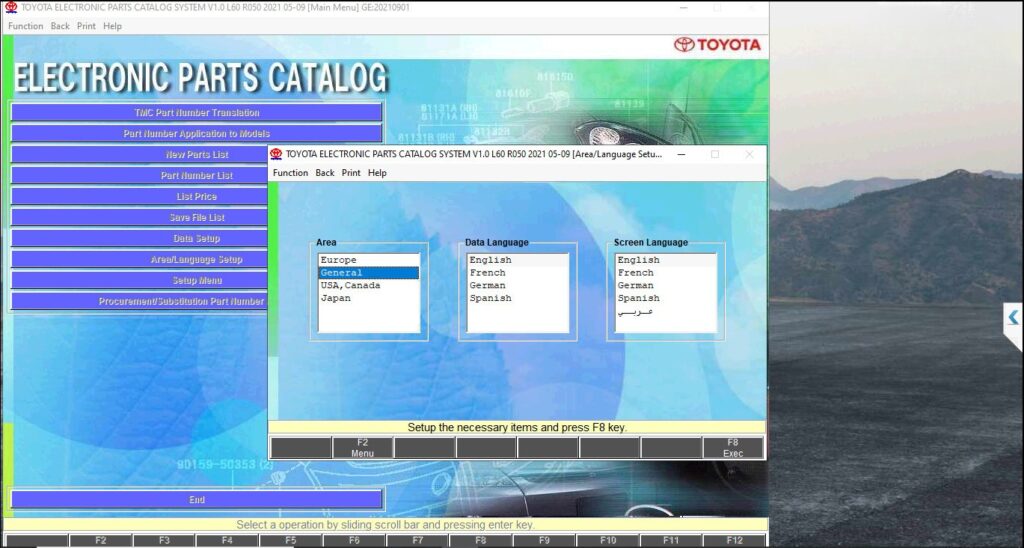
Task: Choose English as Data Language
Action: 518,260
